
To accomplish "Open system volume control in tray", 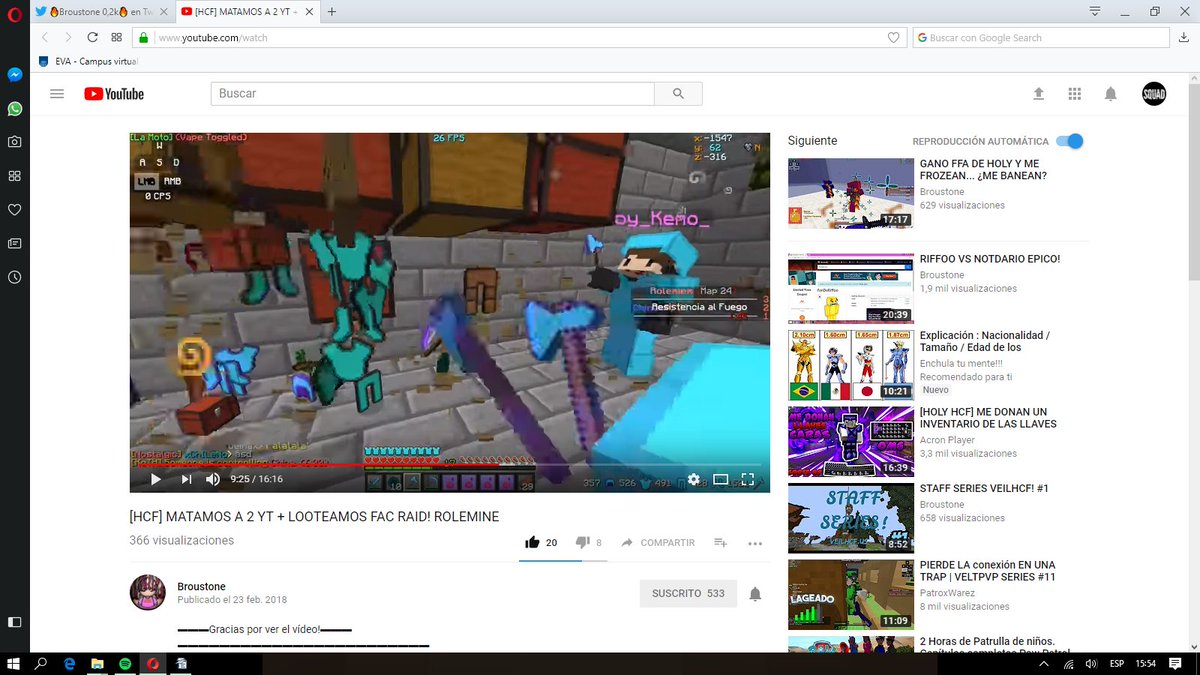I will point(1089,663).
